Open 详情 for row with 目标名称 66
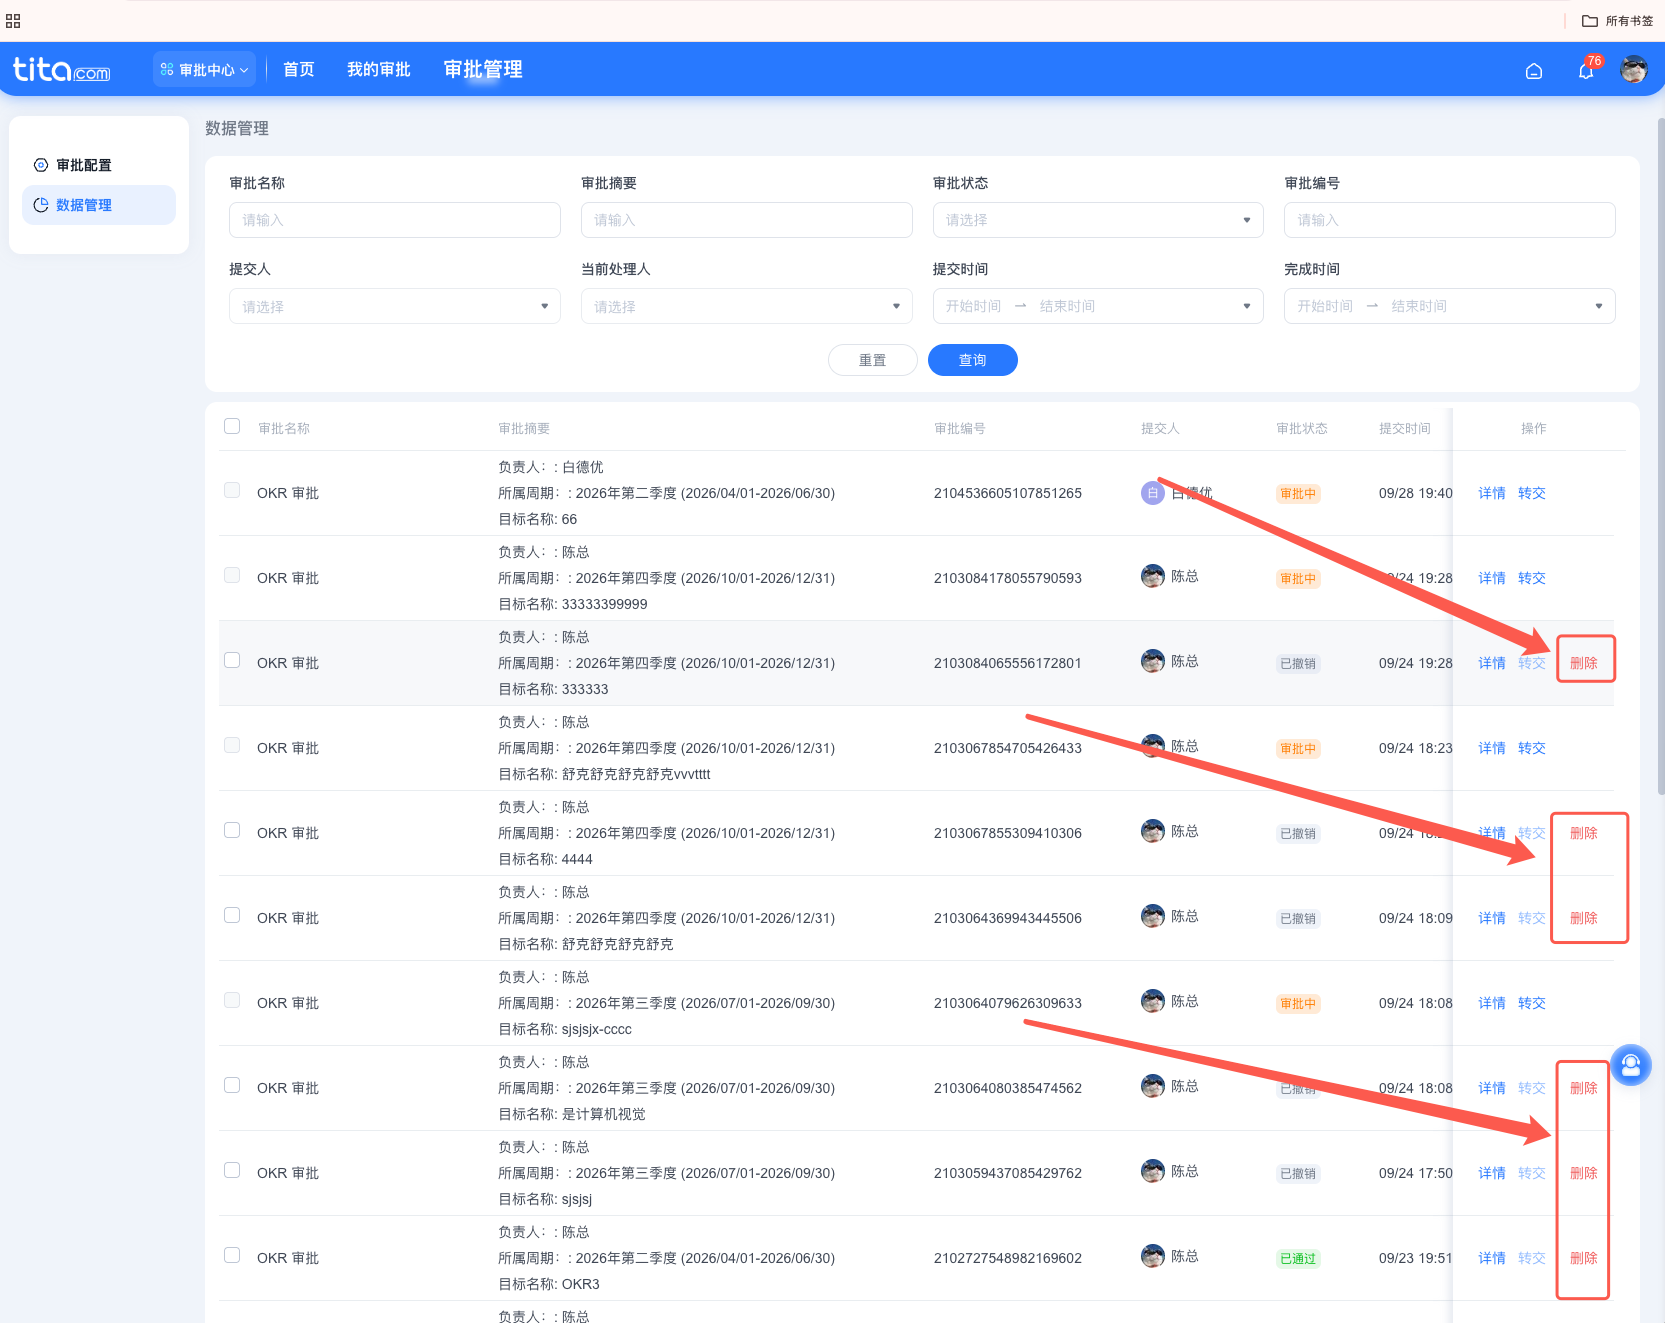The image size is (1665, 1323). tap(1492, 493)
